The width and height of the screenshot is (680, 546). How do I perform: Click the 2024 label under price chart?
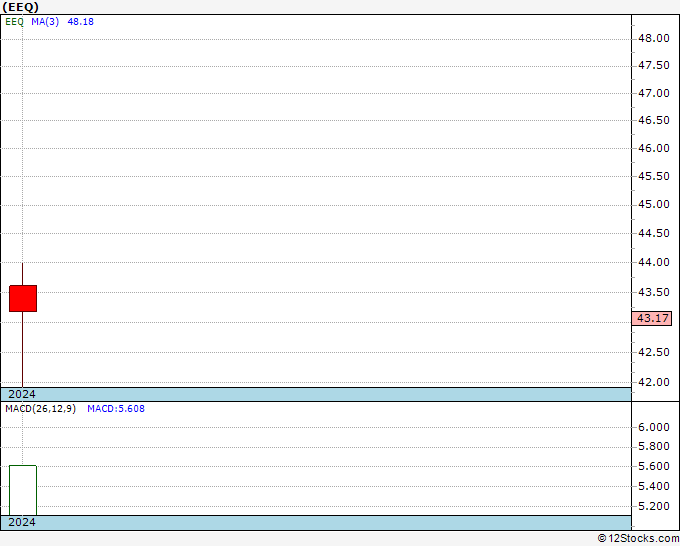click(x=22, y=394)
